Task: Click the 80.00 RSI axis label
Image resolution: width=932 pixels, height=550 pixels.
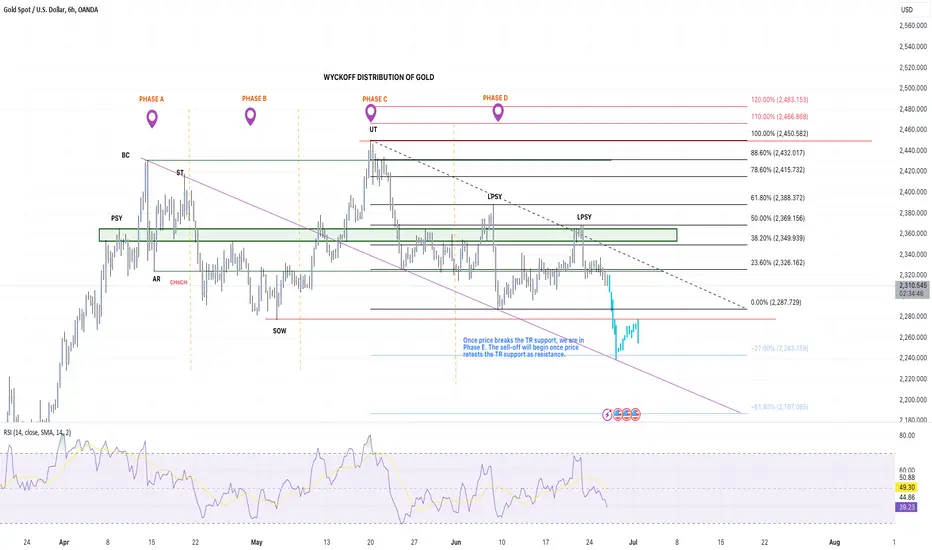Action: pos(907,435)
